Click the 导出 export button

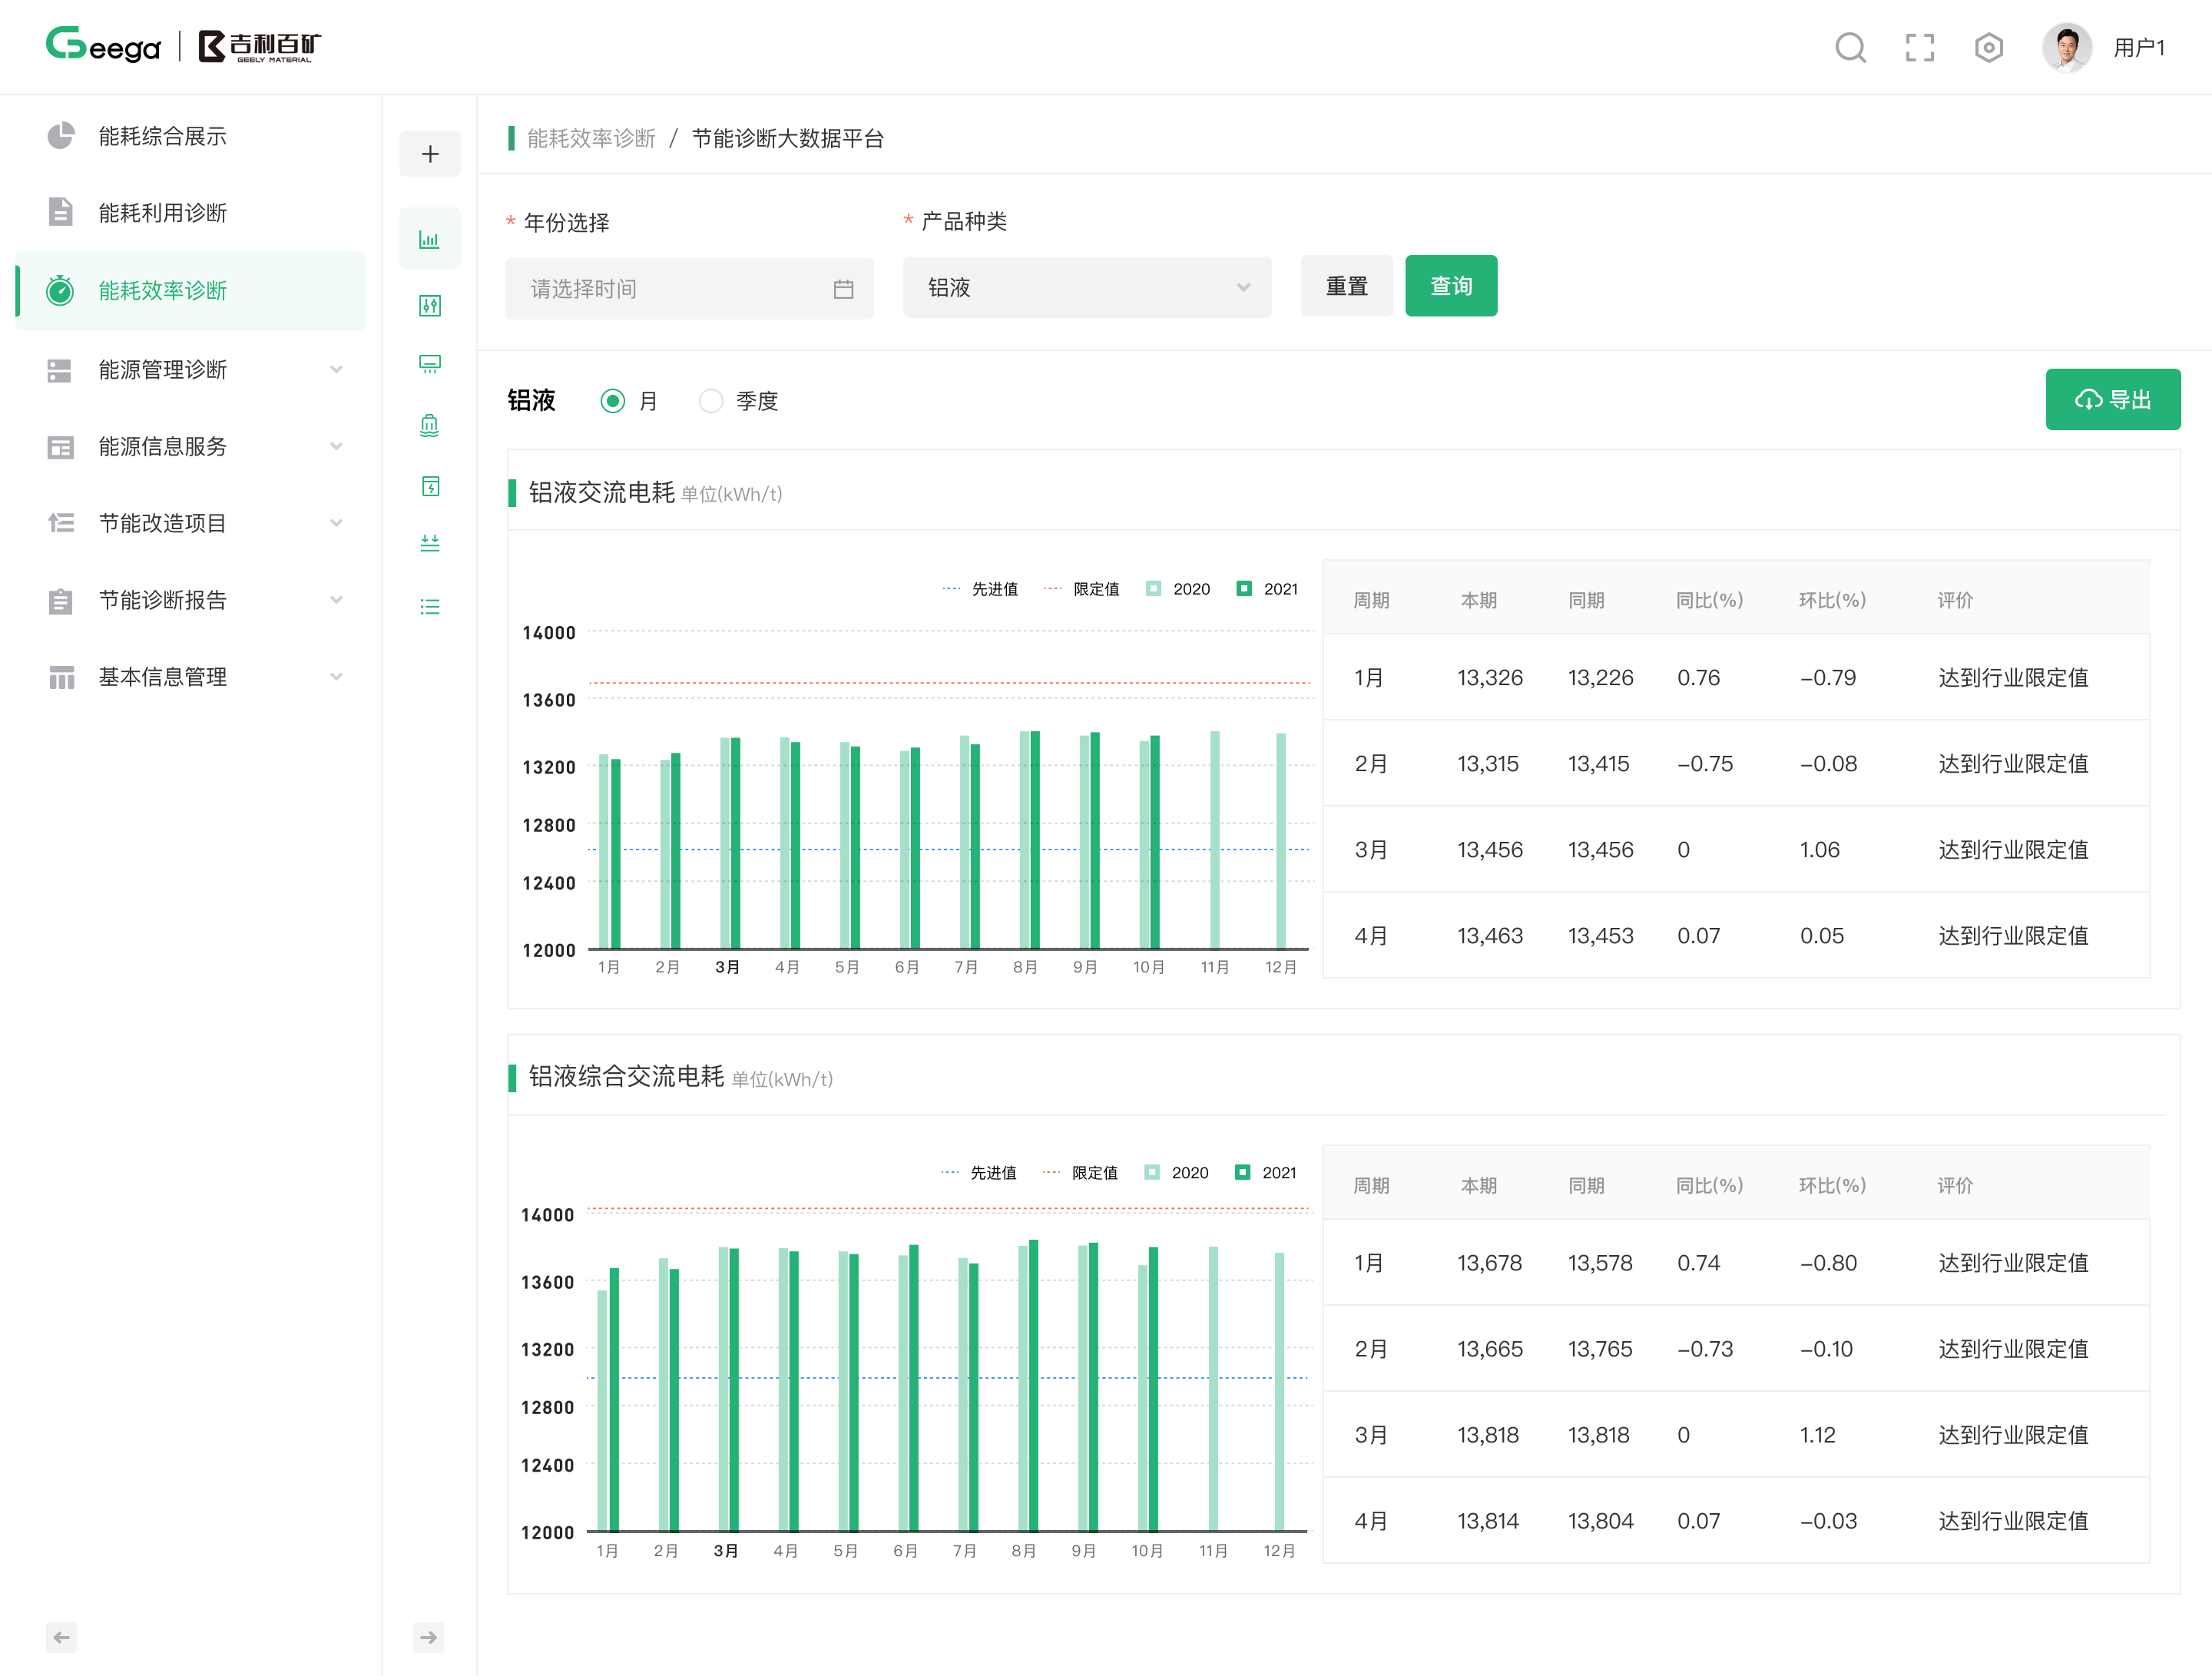(2112, 400)
